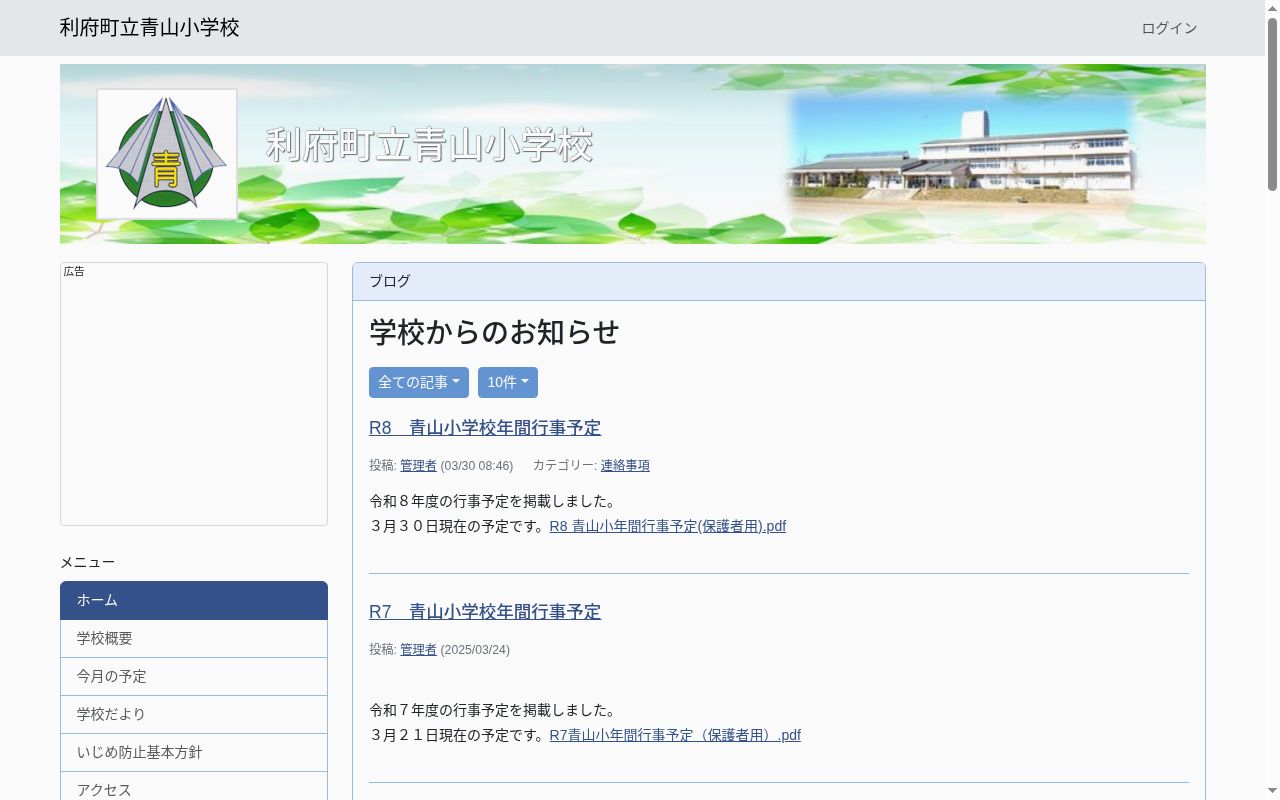This screenshot has height=800, width=1280.
Task: Click 管理者 author link of R8 post
Action: 418,466
